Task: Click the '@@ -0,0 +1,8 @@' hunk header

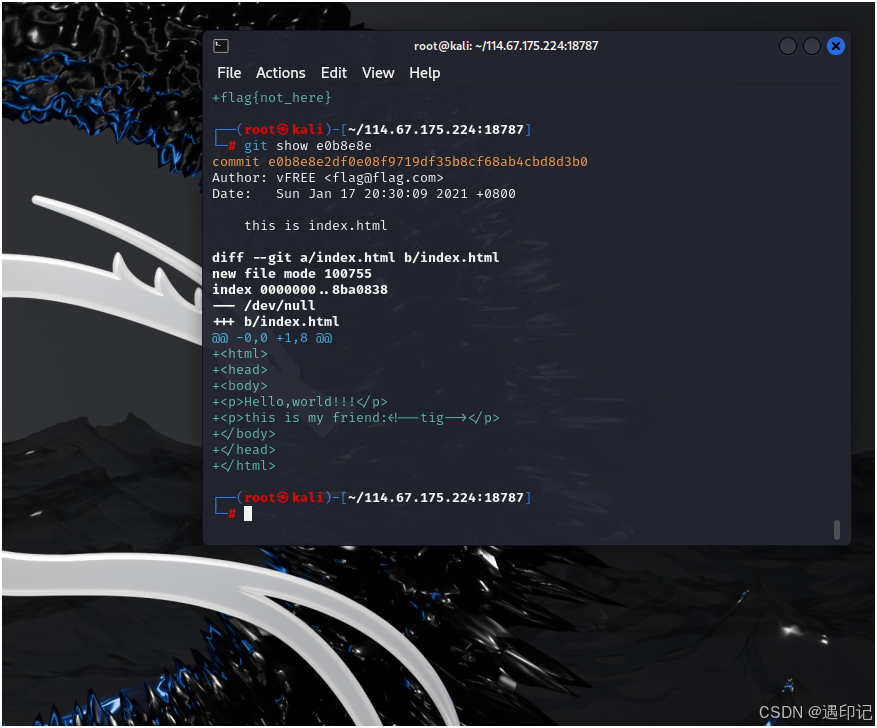Action: coord(272,338)
